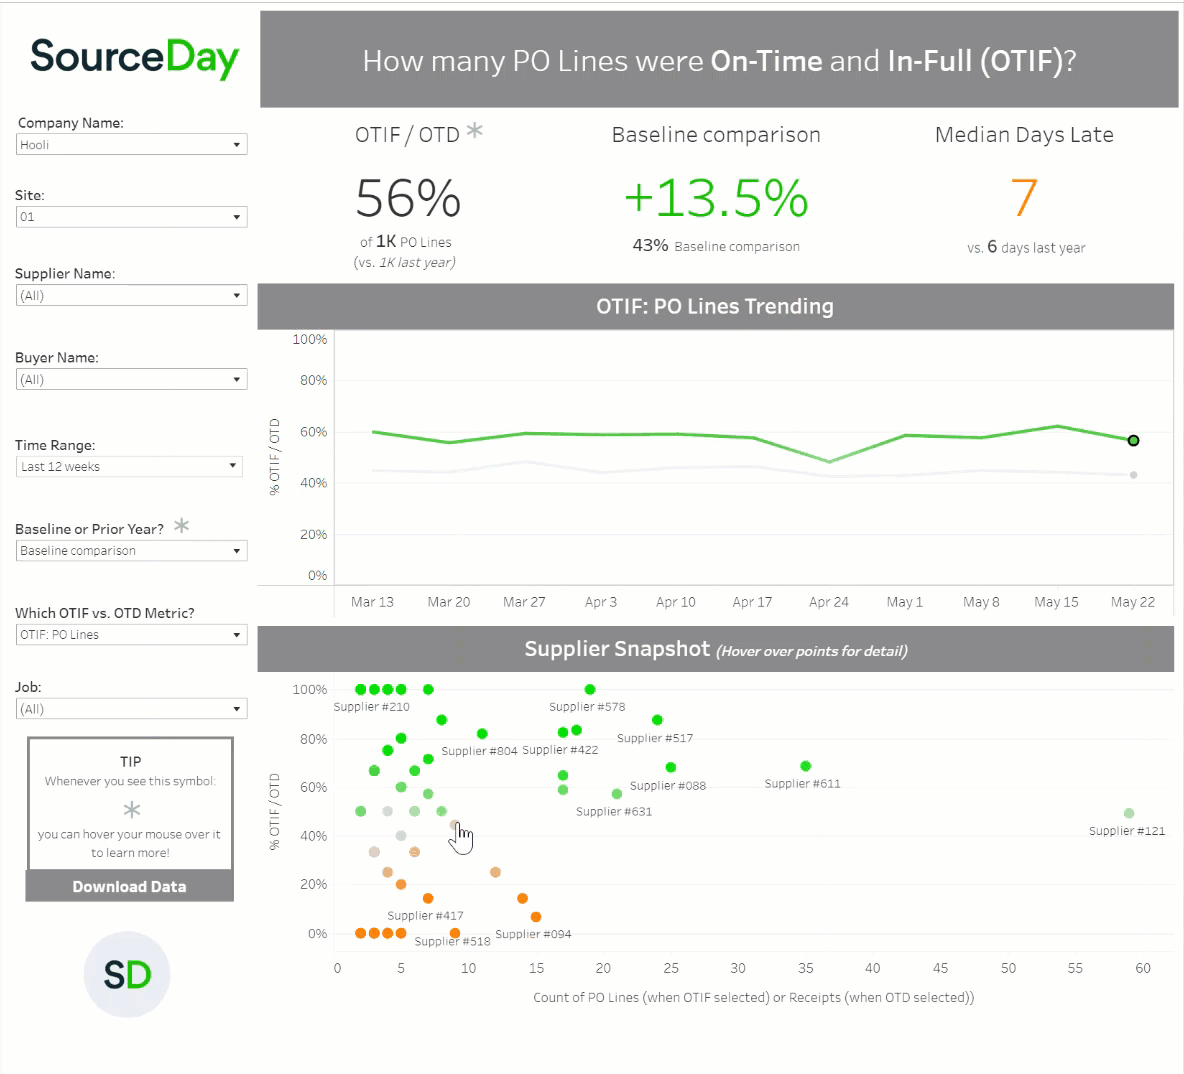Click the +13.5% baseline comparison value

click(716, 198)
